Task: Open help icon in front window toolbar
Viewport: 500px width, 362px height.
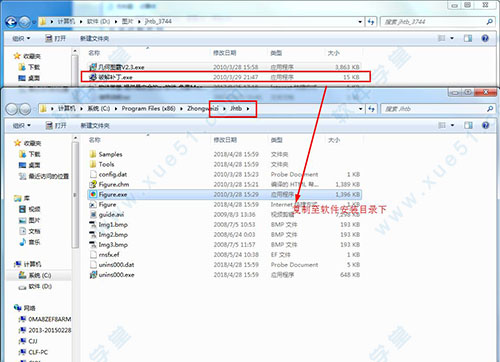Action: click(x=485, y=125)
